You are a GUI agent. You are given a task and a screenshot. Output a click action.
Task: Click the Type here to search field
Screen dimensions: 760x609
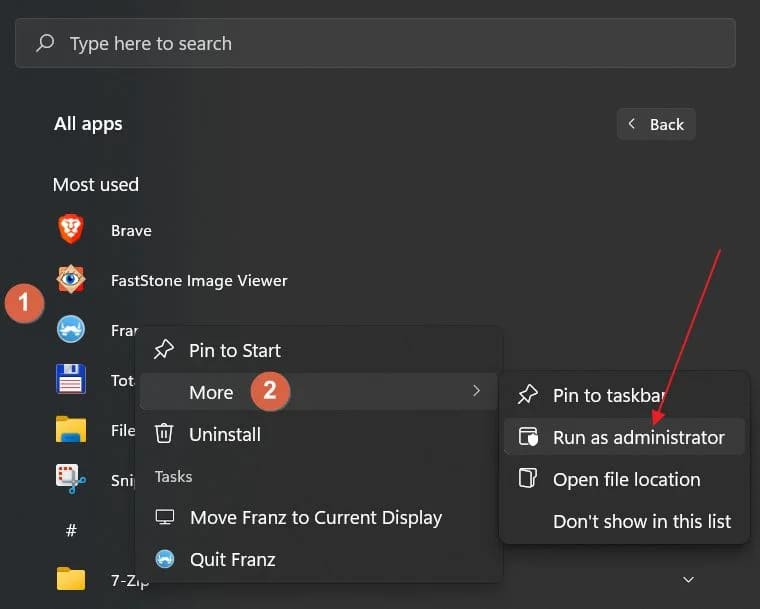pos(375,43)
